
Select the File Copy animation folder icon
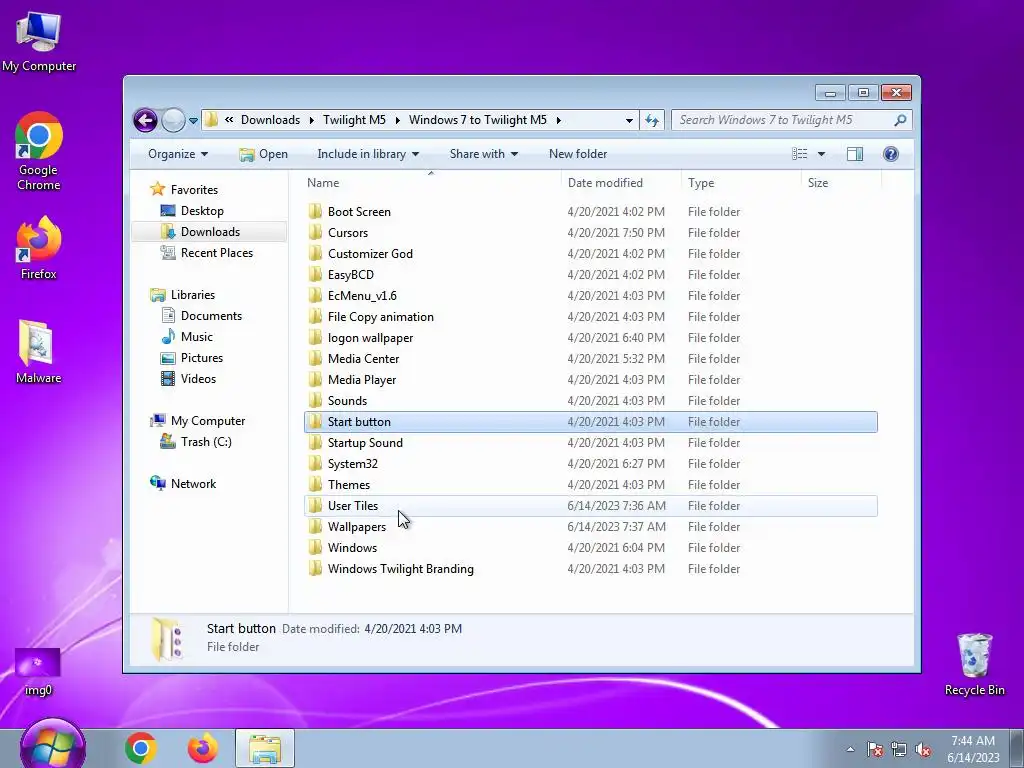click(315, 316)
